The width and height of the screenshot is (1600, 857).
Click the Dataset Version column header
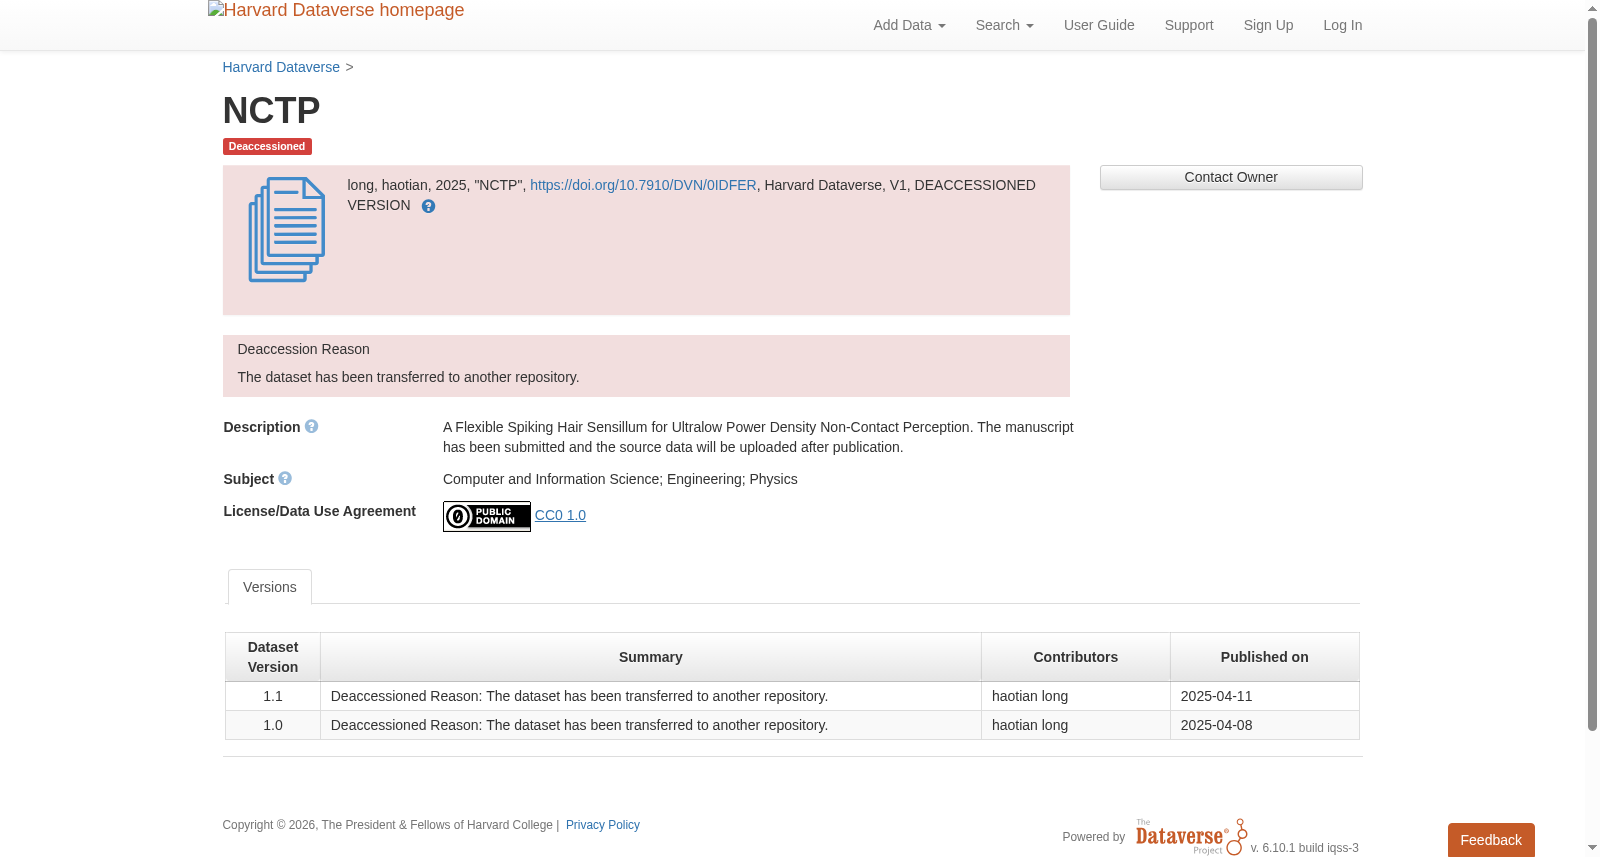click(273, 657)
